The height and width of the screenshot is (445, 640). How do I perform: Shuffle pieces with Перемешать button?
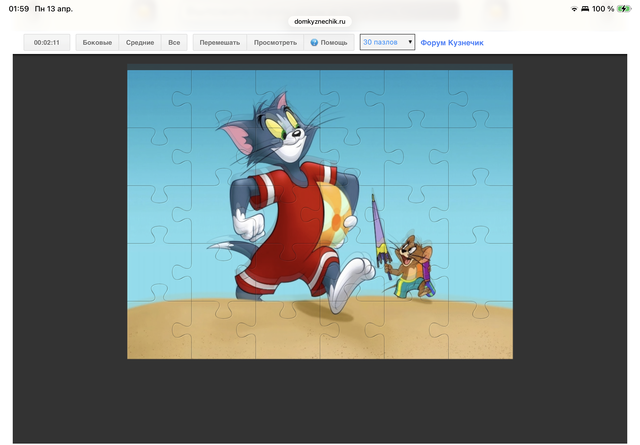(219, 43)
